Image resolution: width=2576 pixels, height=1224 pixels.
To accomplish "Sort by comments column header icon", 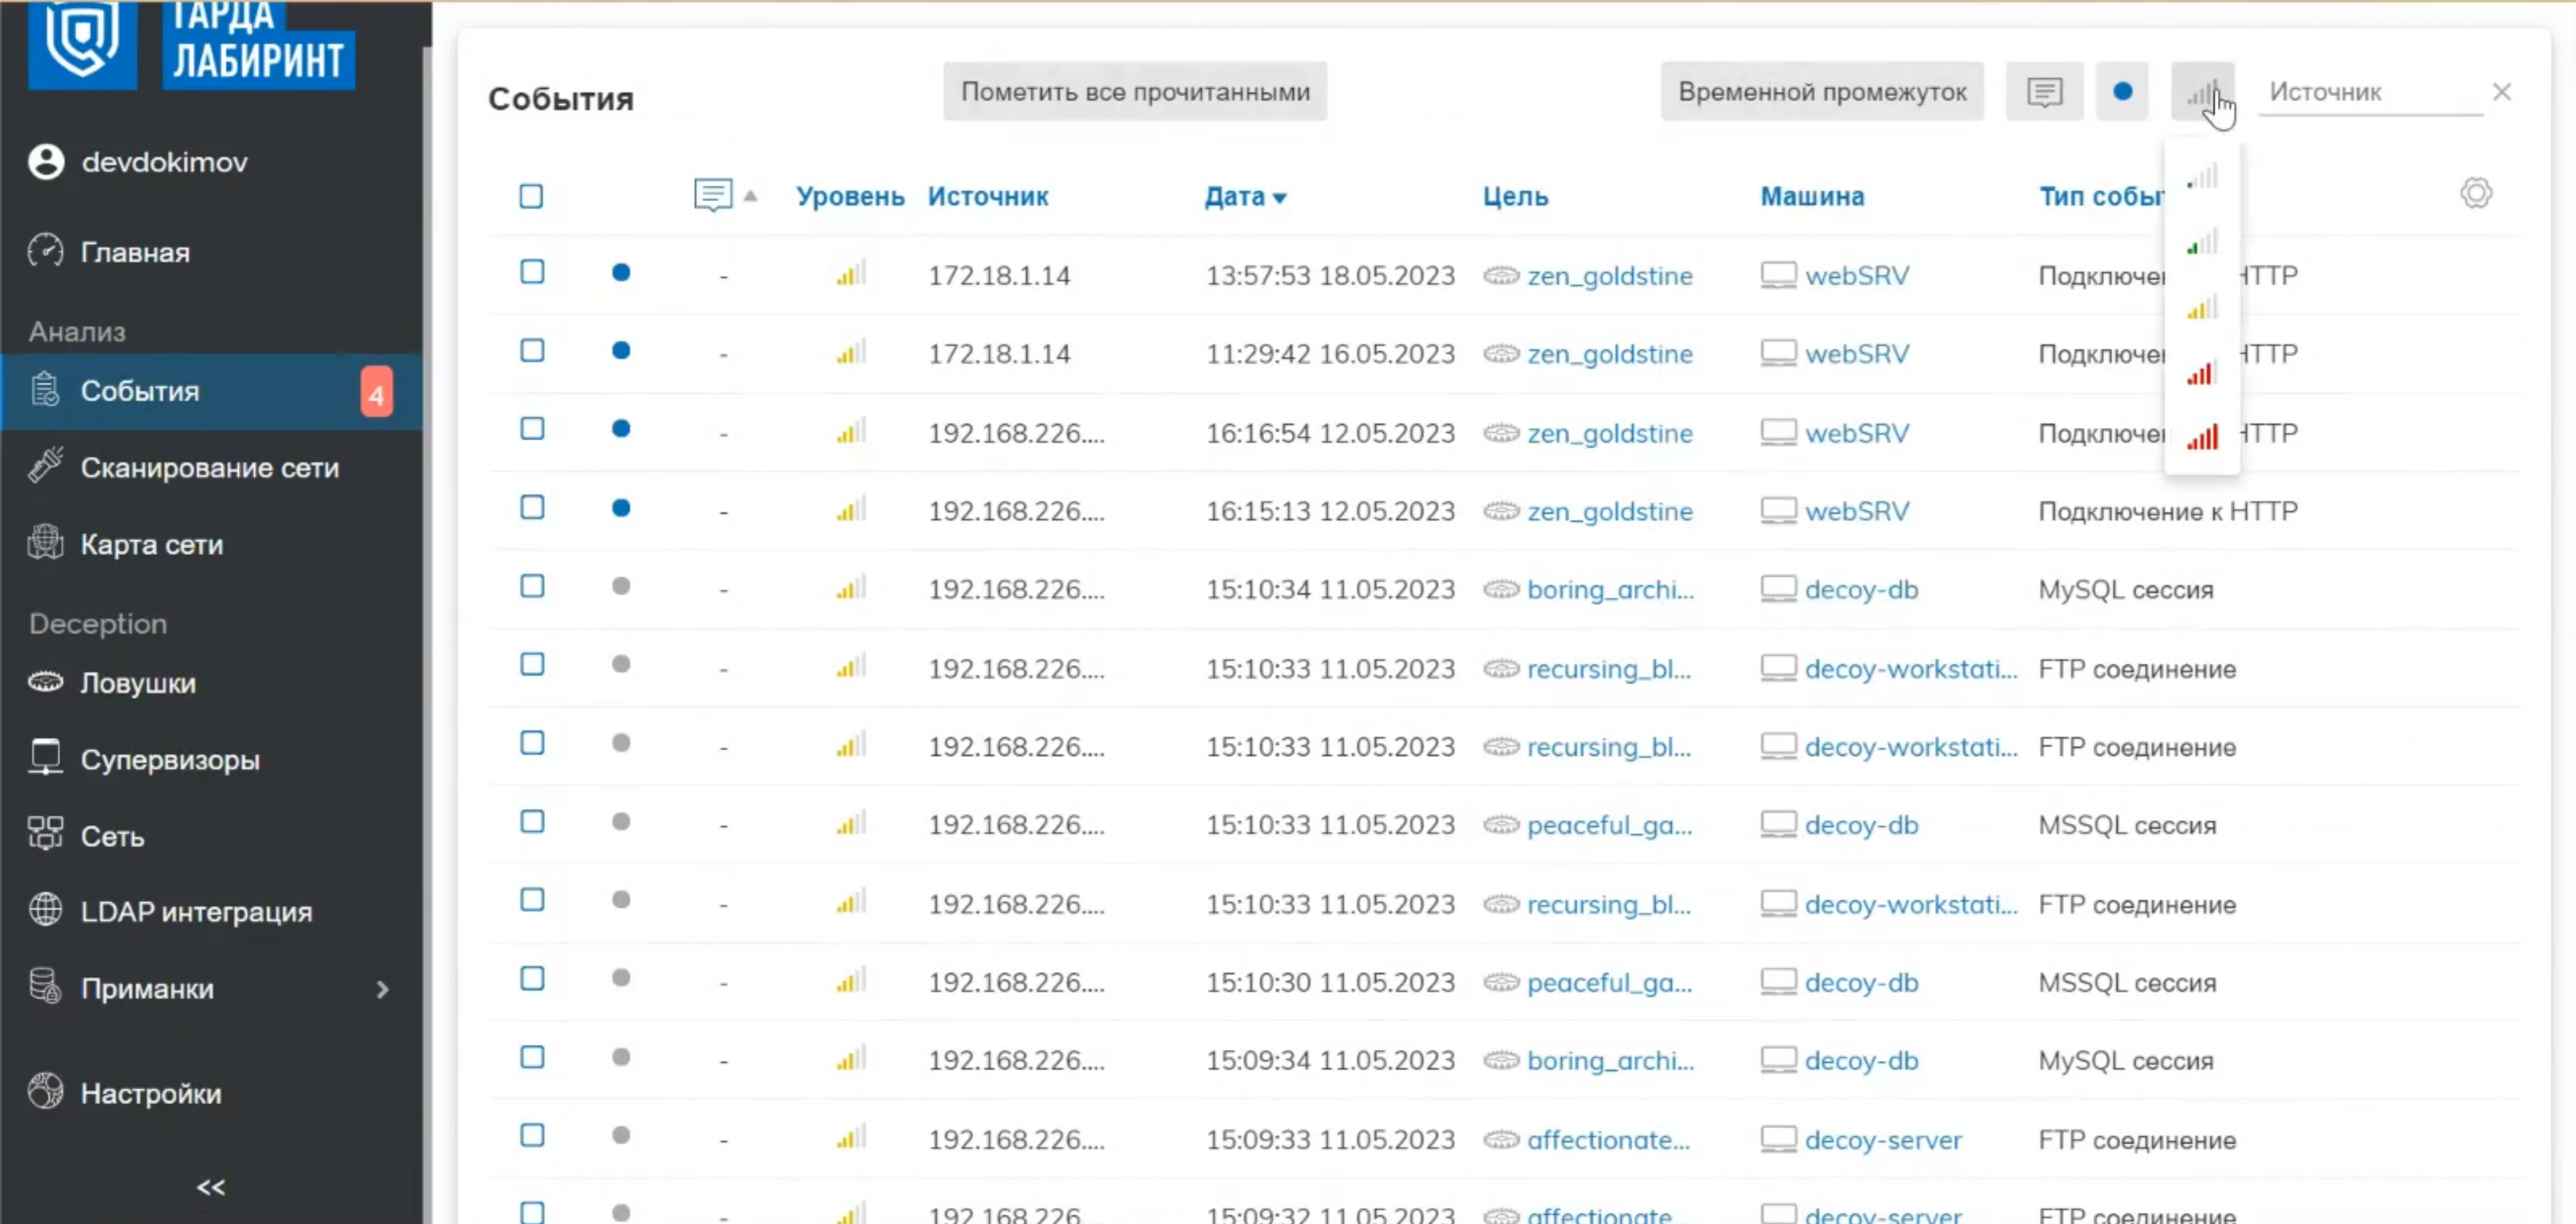I will click(x=712, y=195).
